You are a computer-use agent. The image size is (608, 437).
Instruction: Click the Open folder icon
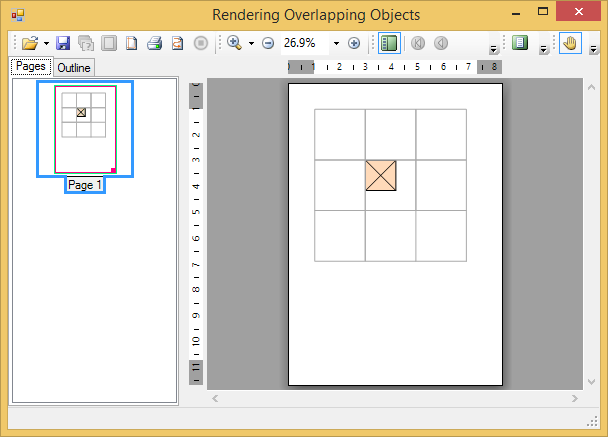coord(30,43)
